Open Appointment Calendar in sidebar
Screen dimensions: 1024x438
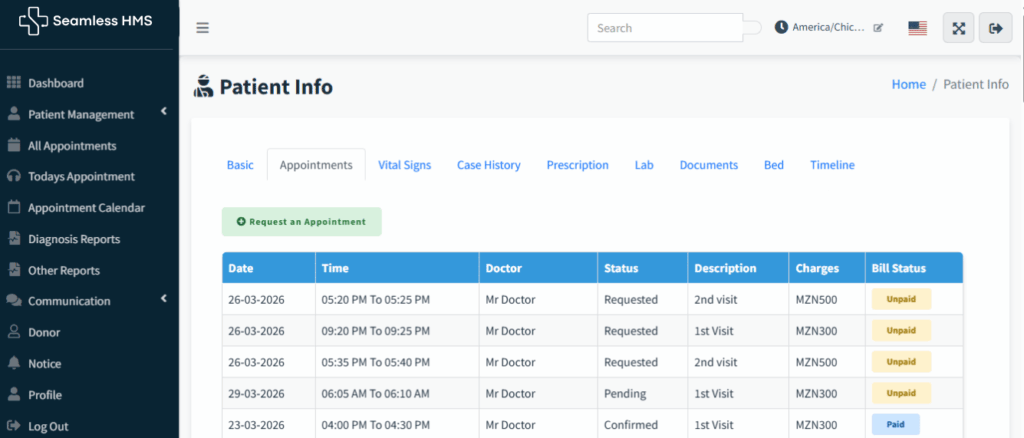pyautogui.click(x=86, y=208)
